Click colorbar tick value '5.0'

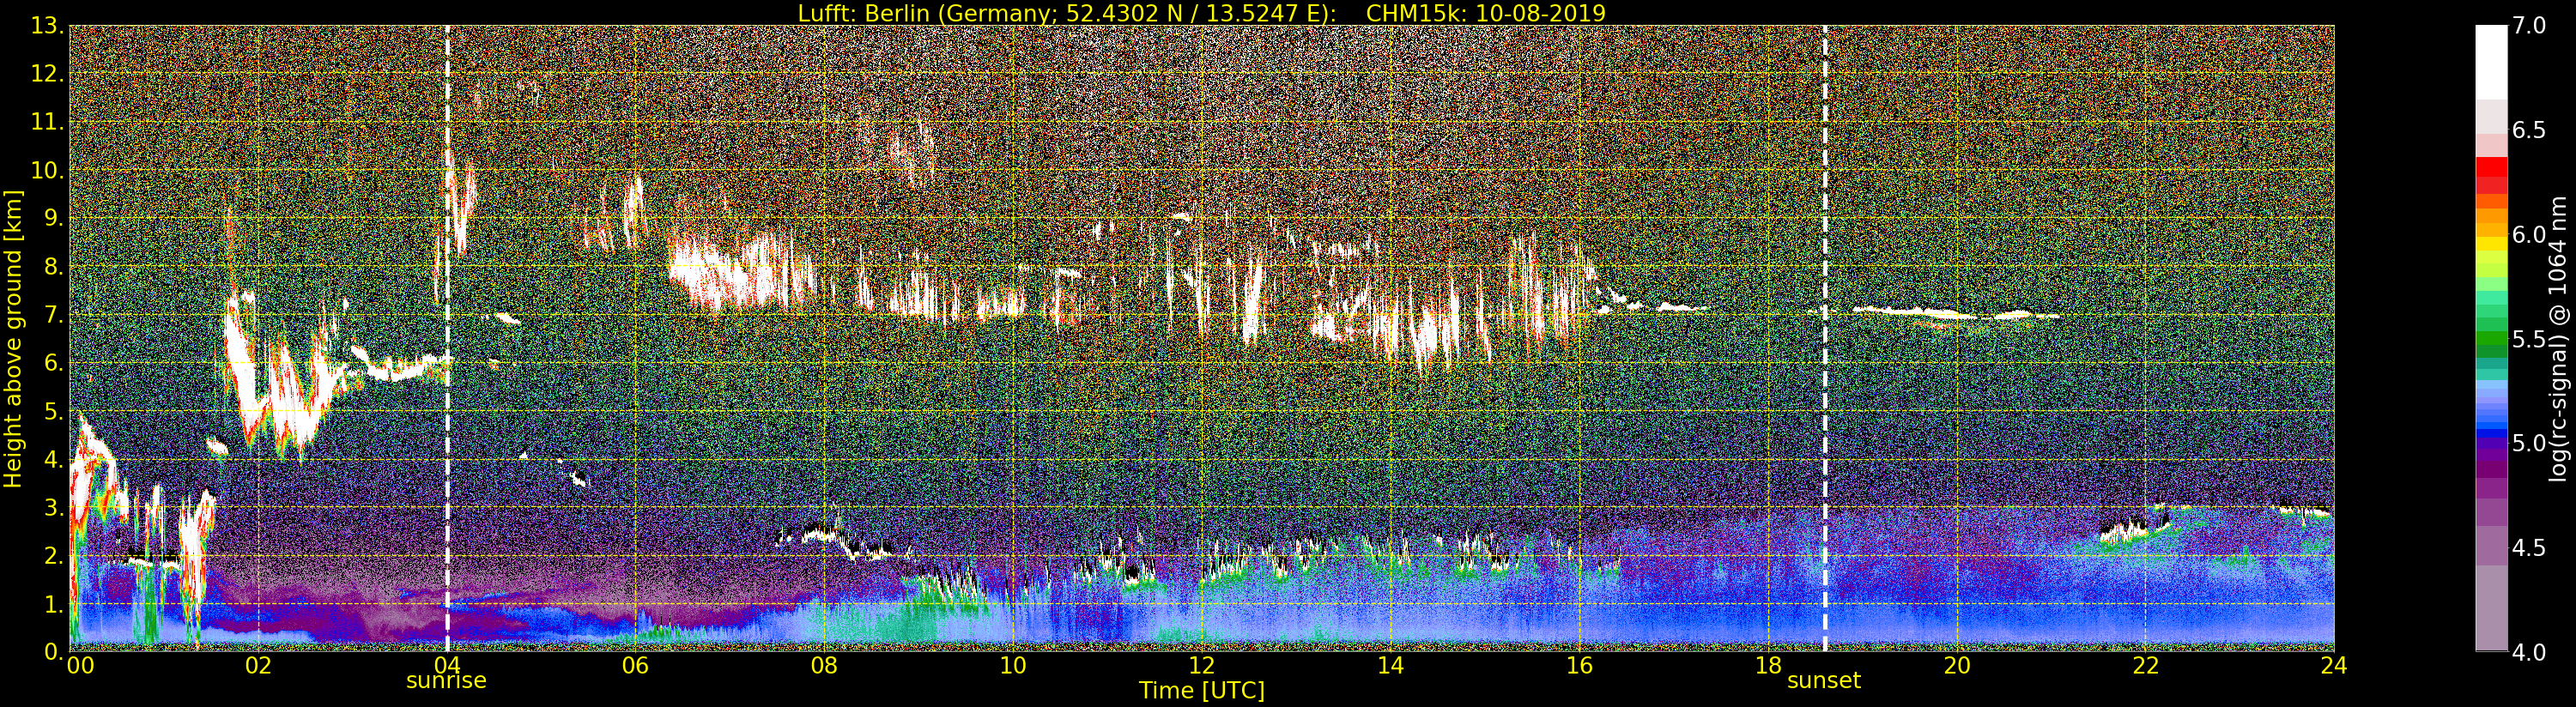click(x=2529, y=443)
